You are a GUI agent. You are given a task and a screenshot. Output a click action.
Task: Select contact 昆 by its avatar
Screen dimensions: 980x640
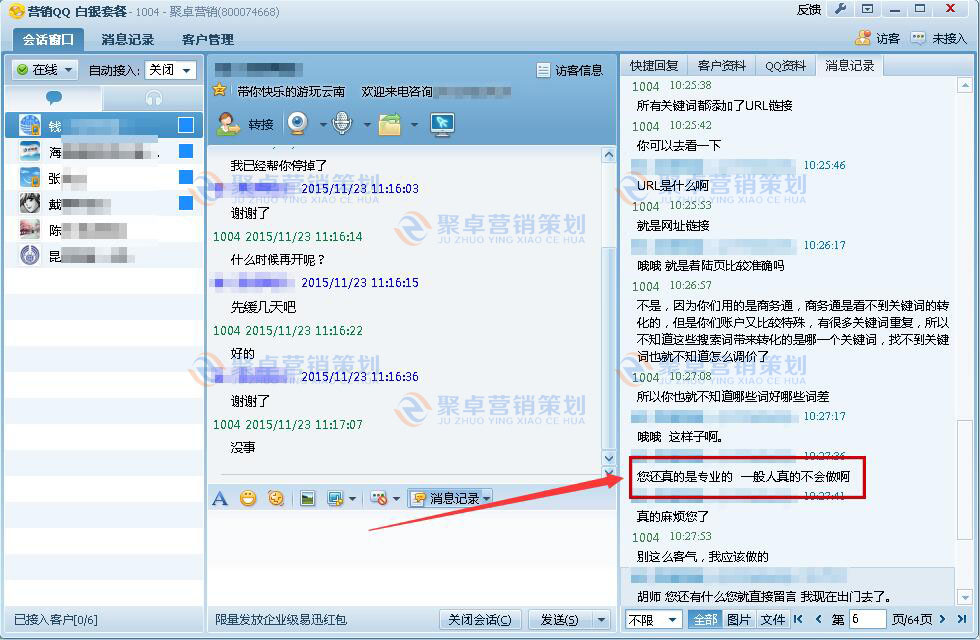click(29, 255)
